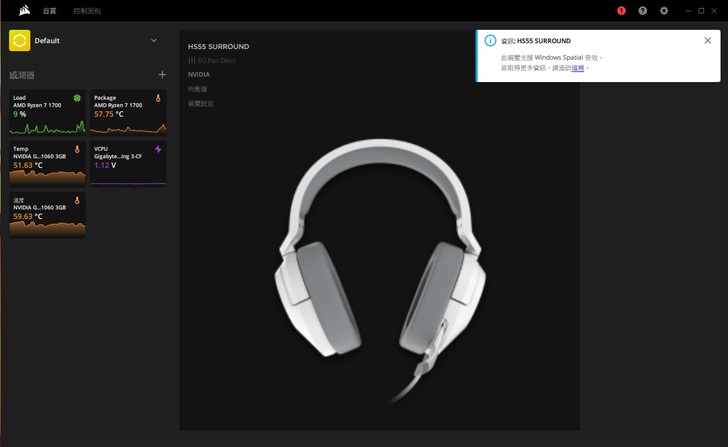Open iCUE settings gear icon

coord(664,10)
